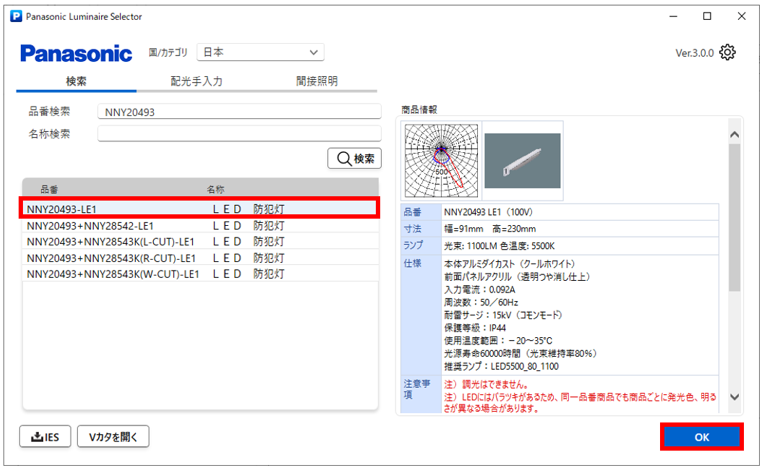Click the 検索 search button with magnifier
The height and width of the screenshot is (470, 764).
tap(355, 158)
